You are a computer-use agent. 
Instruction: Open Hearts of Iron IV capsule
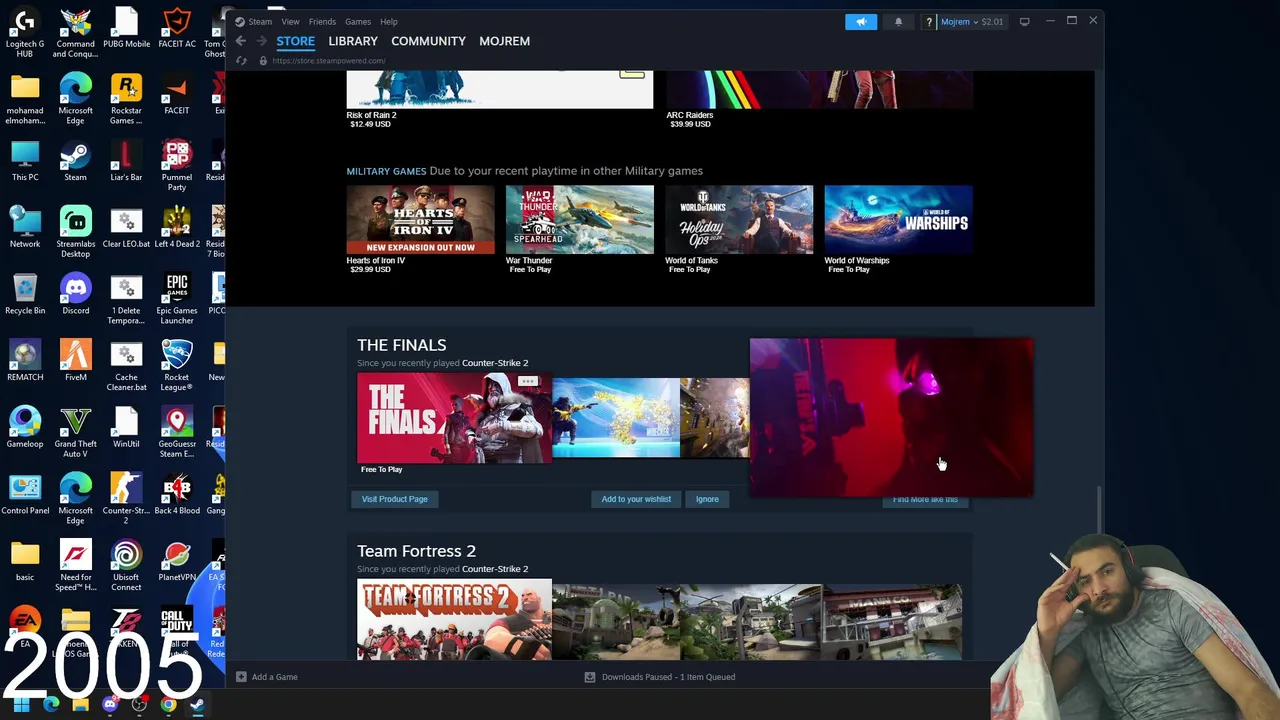[420, 220]
